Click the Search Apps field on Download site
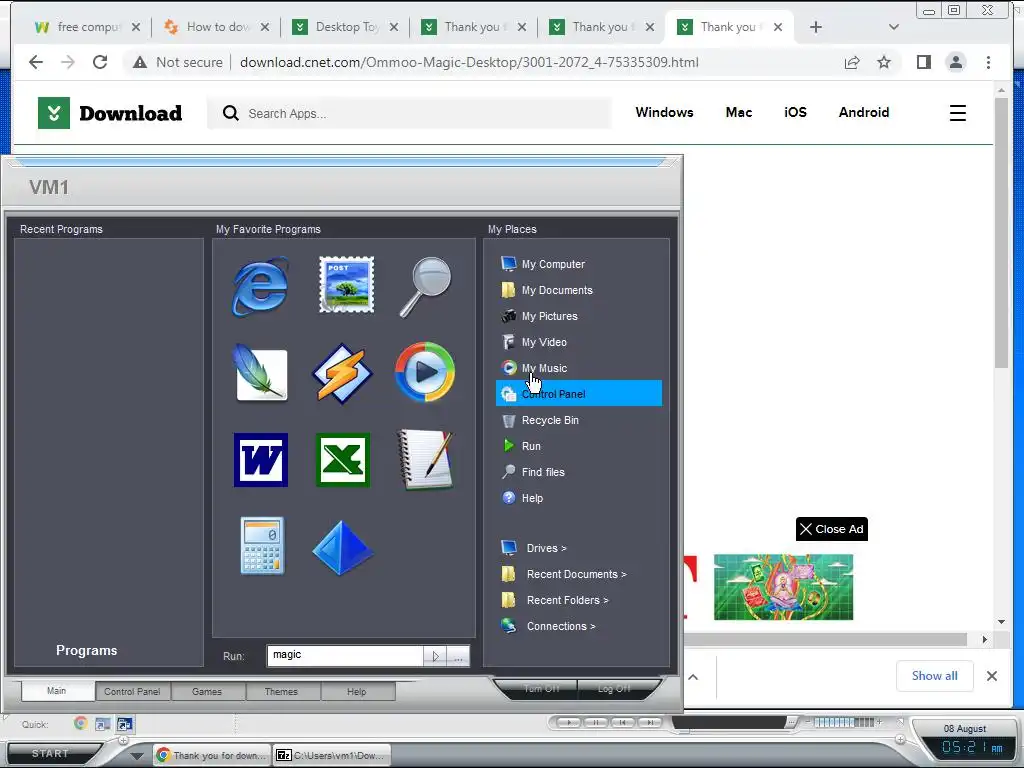The width and height of the screenshot is (1024, 768). click(409, 113)
